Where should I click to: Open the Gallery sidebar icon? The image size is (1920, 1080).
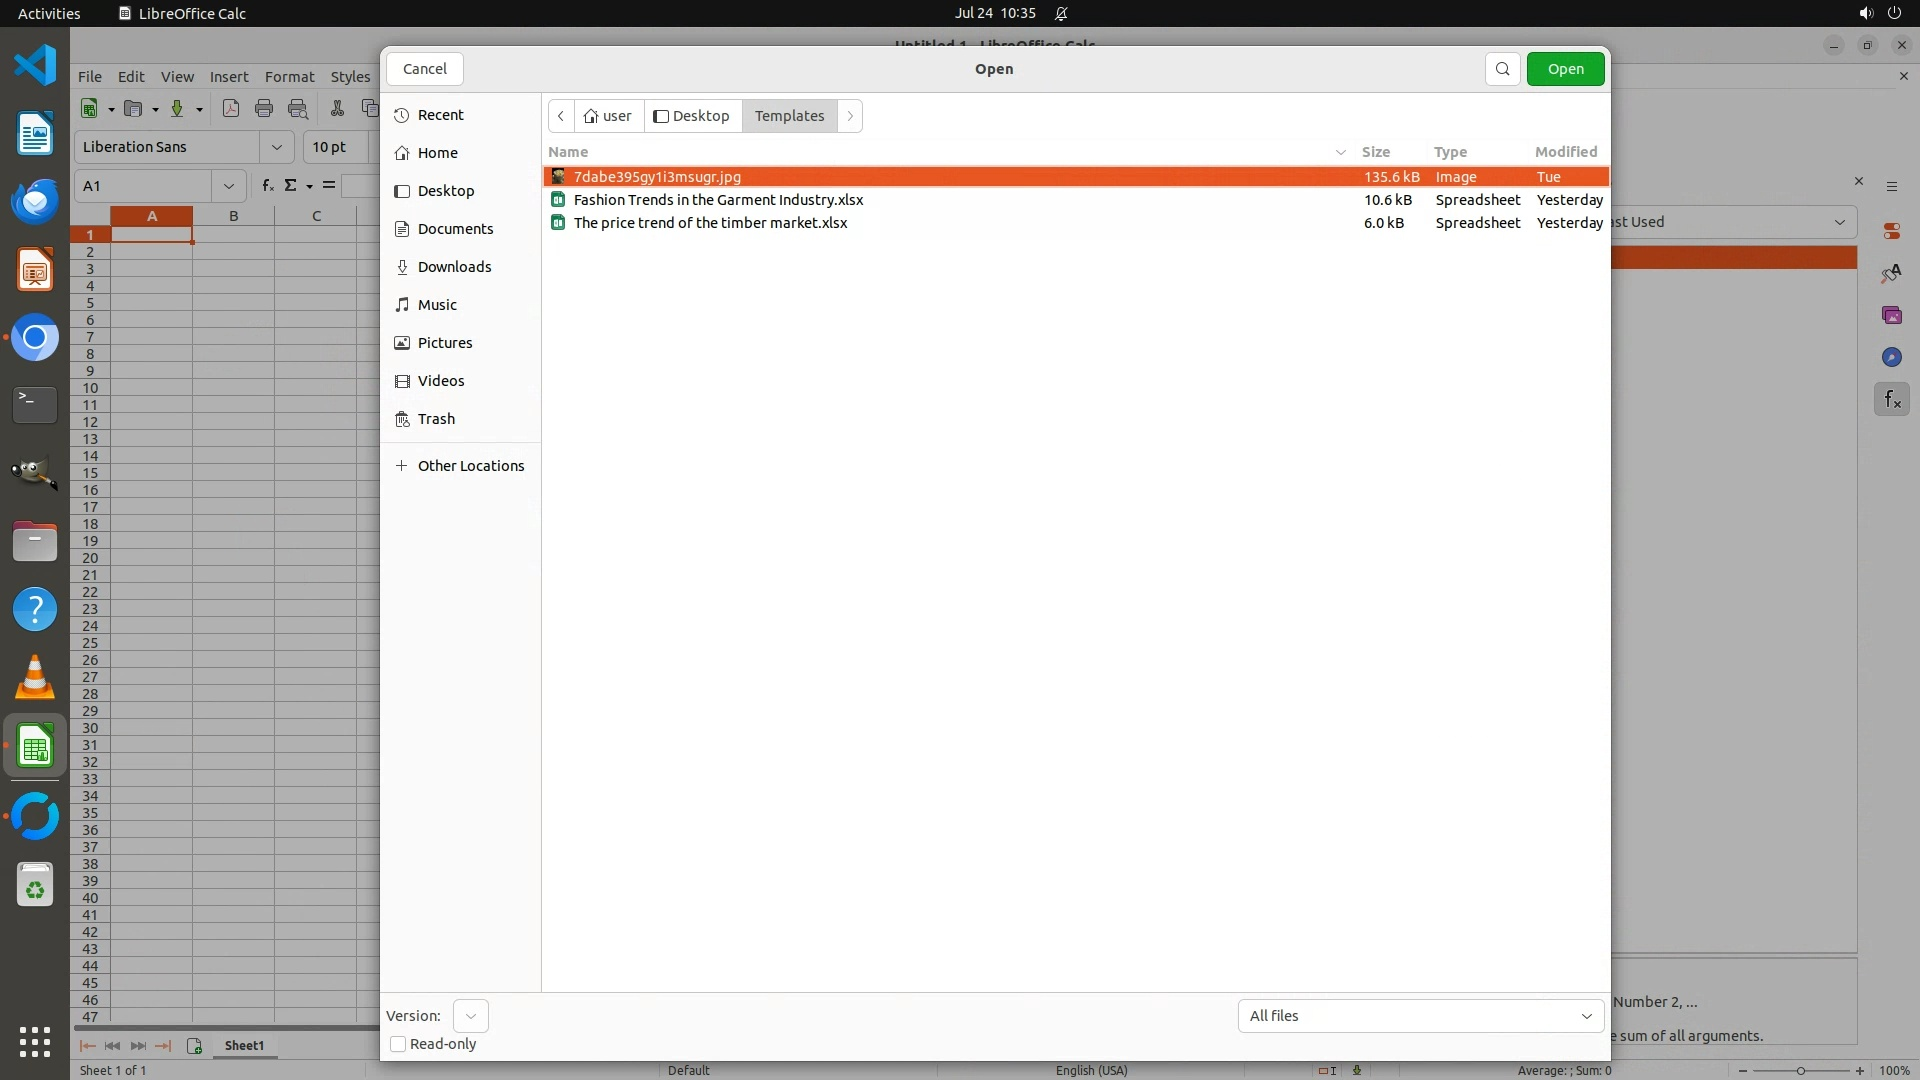click(1891, 315)
